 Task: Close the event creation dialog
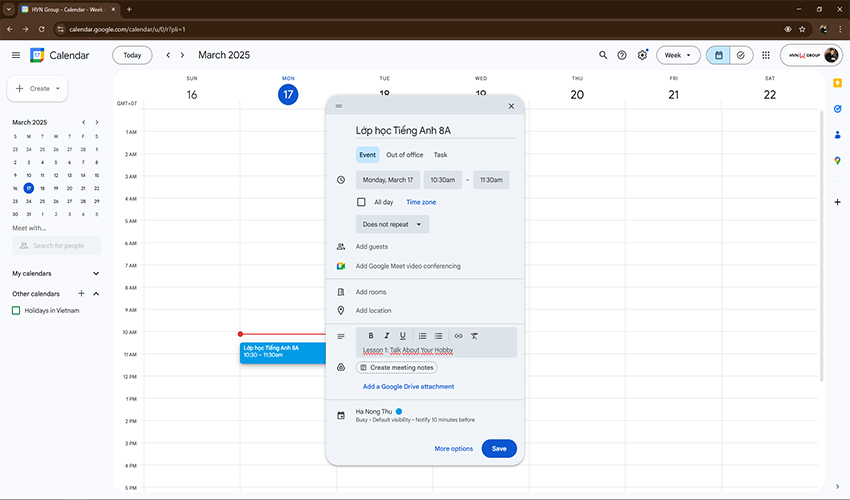511,106
